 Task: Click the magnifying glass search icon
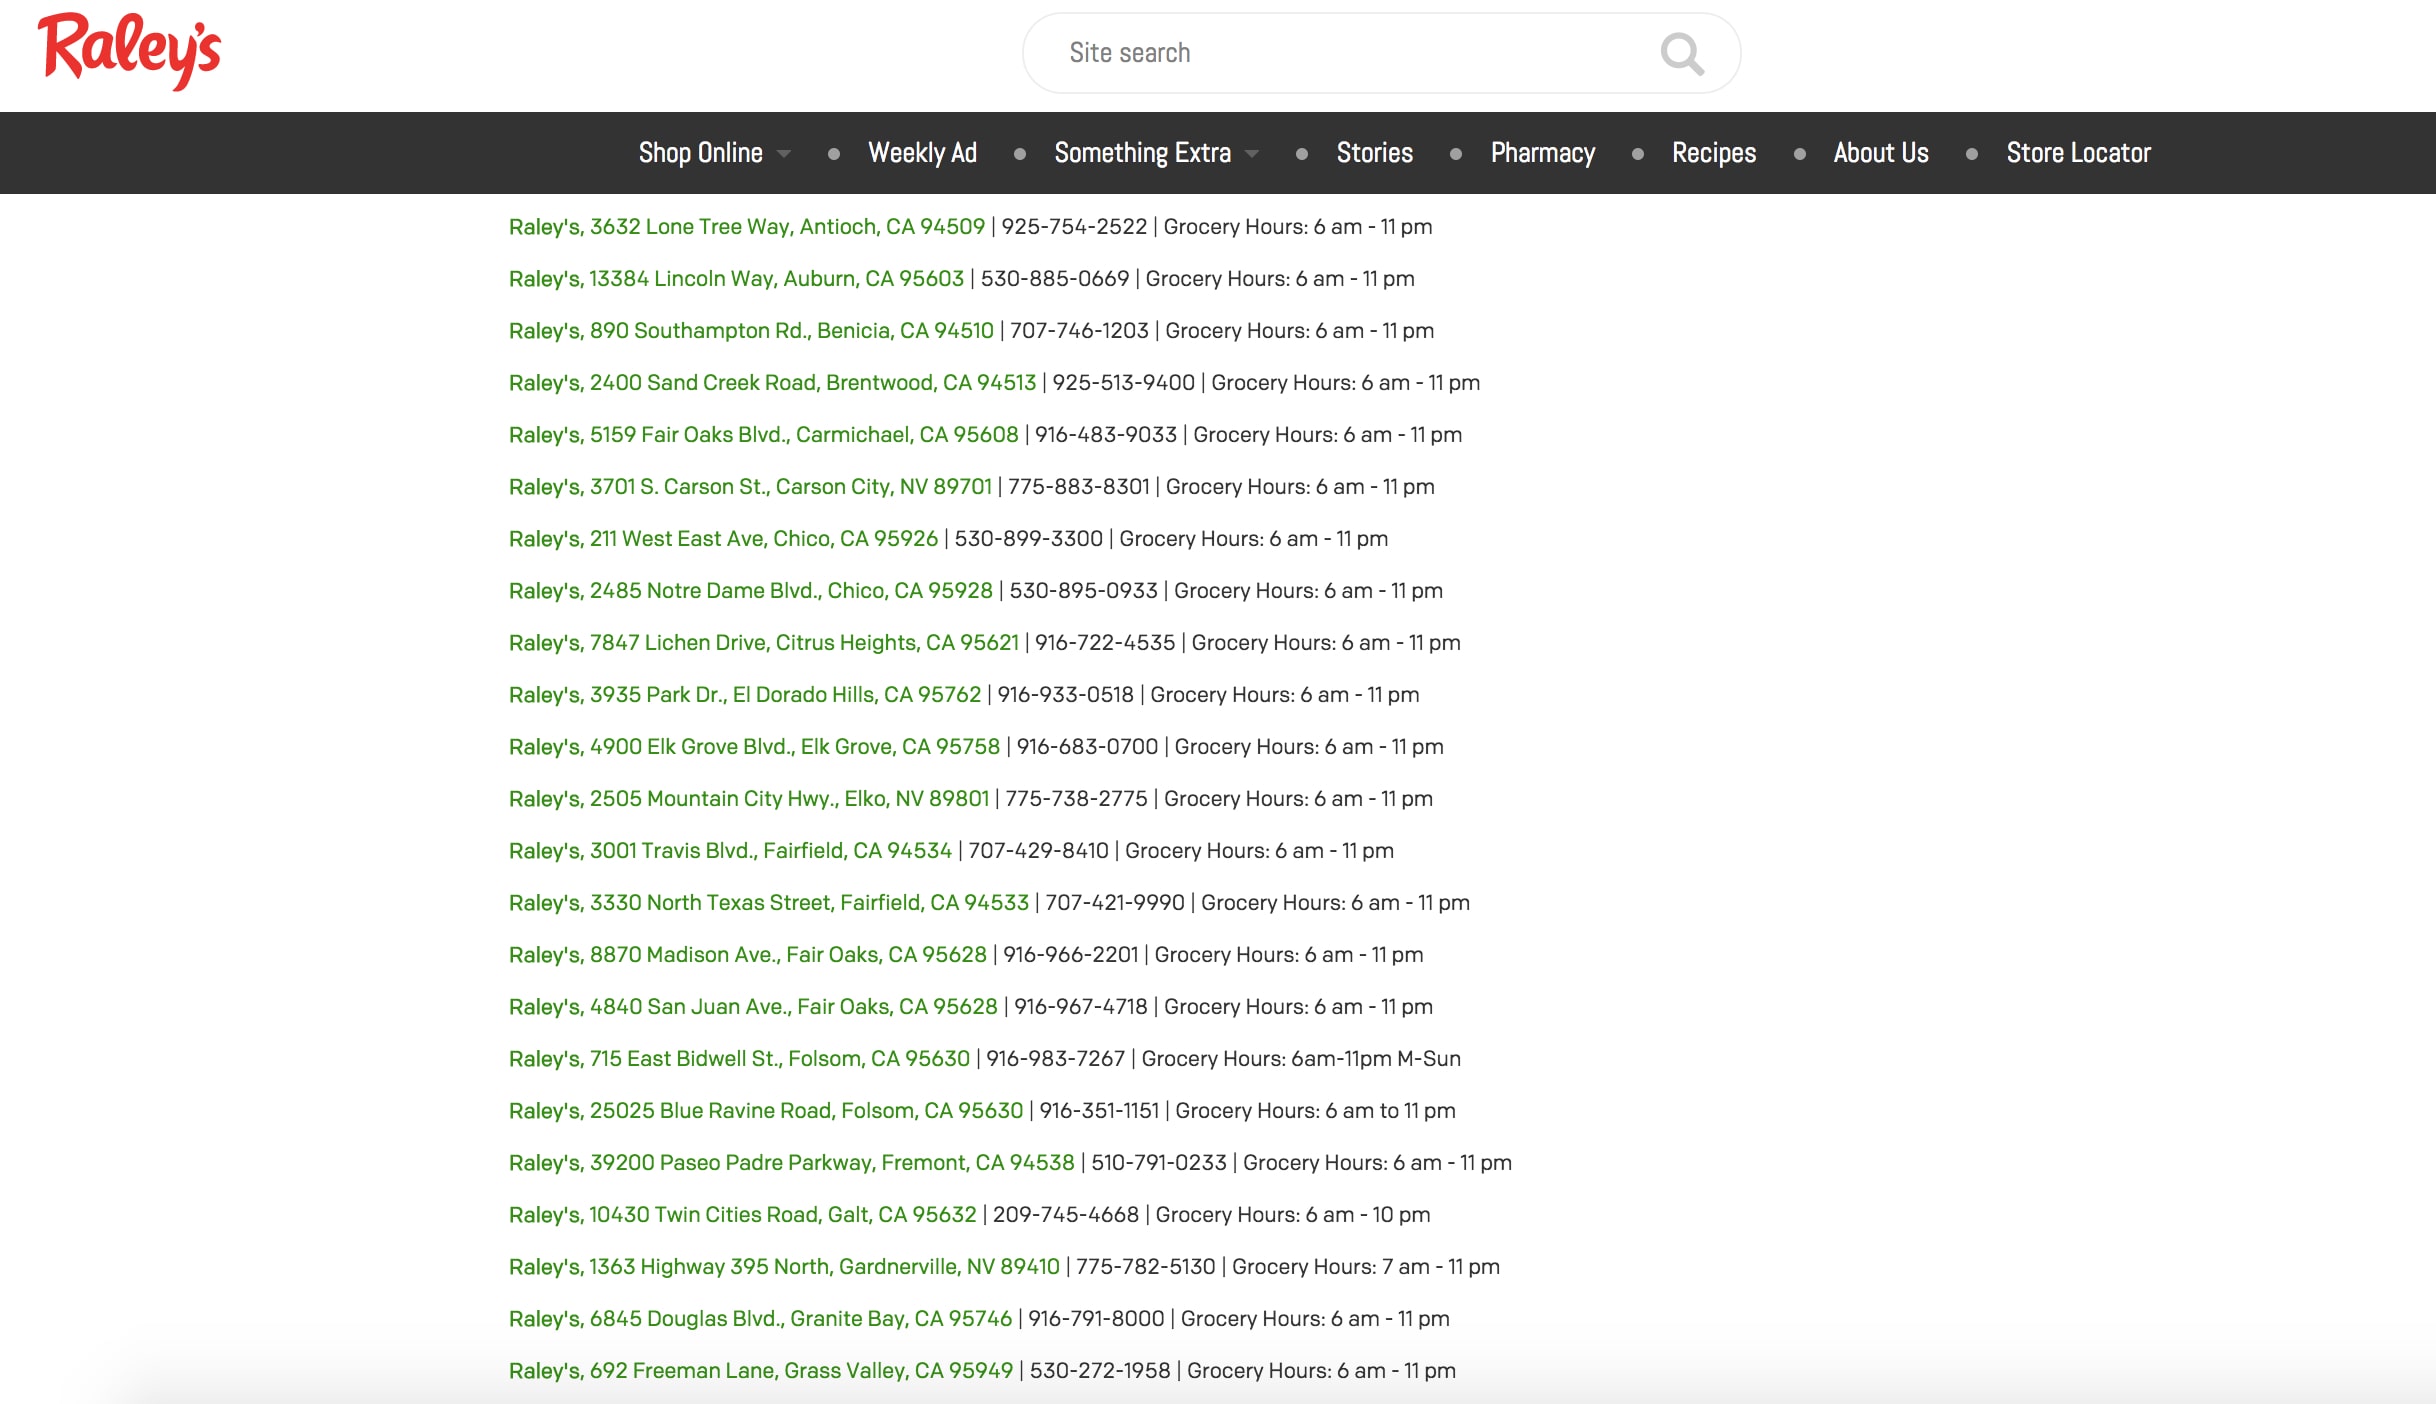tap(1682, 54)
